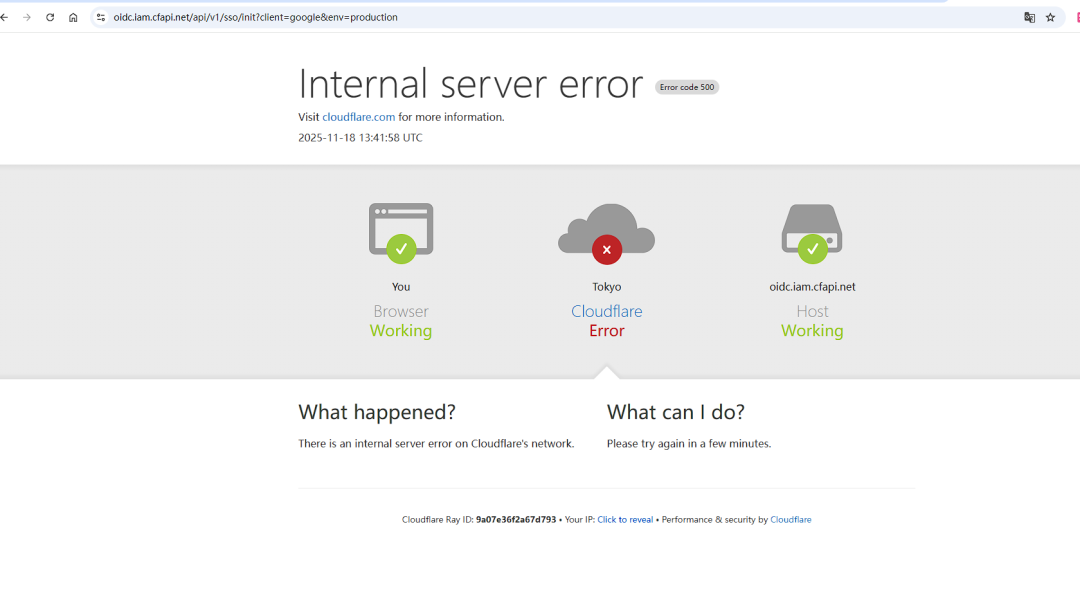Click the host server icon with checkmark
The height and width of the screenshot is (601, 1080).
tap(812, 233)
